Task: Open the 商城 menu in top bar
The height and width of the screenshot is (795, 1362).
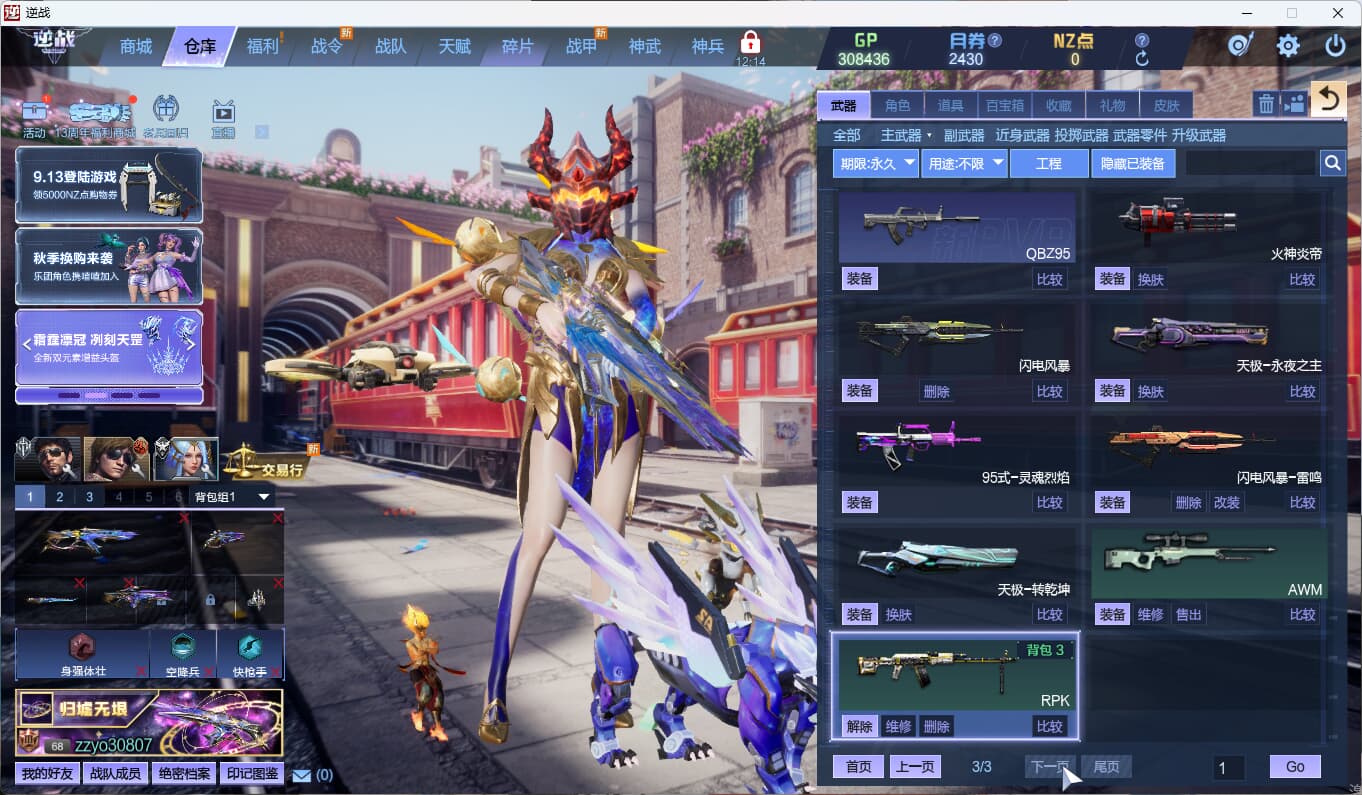Action: pos(136,47)
